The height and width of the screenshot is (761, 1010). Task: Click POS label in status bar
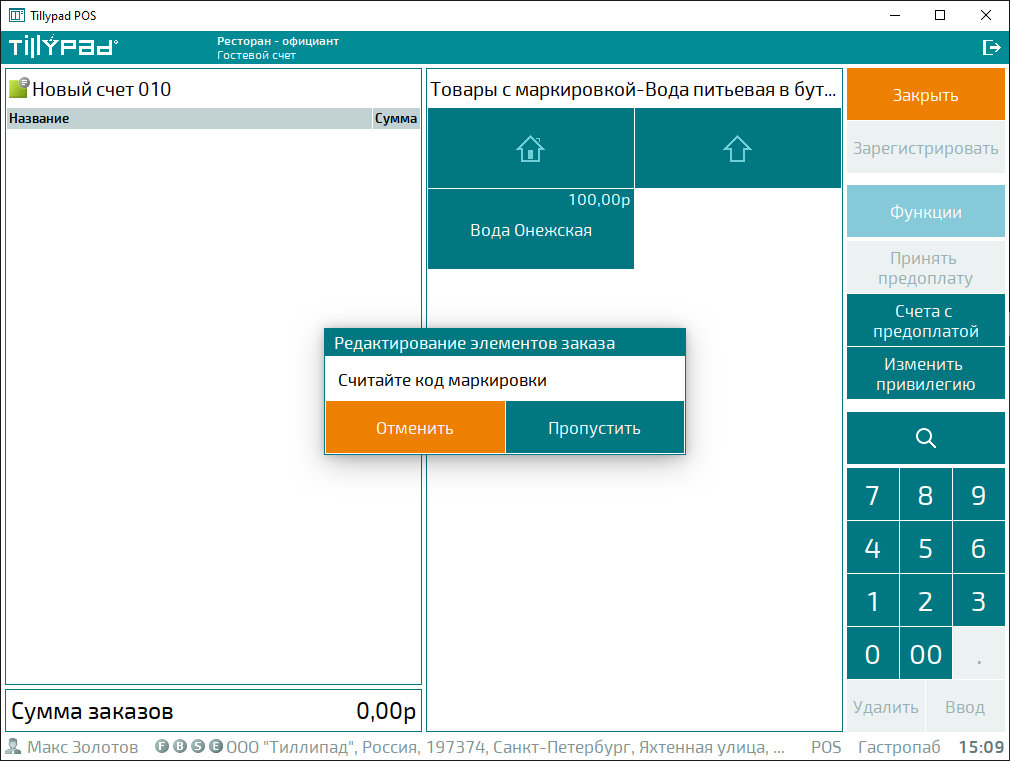pos(826,746)
